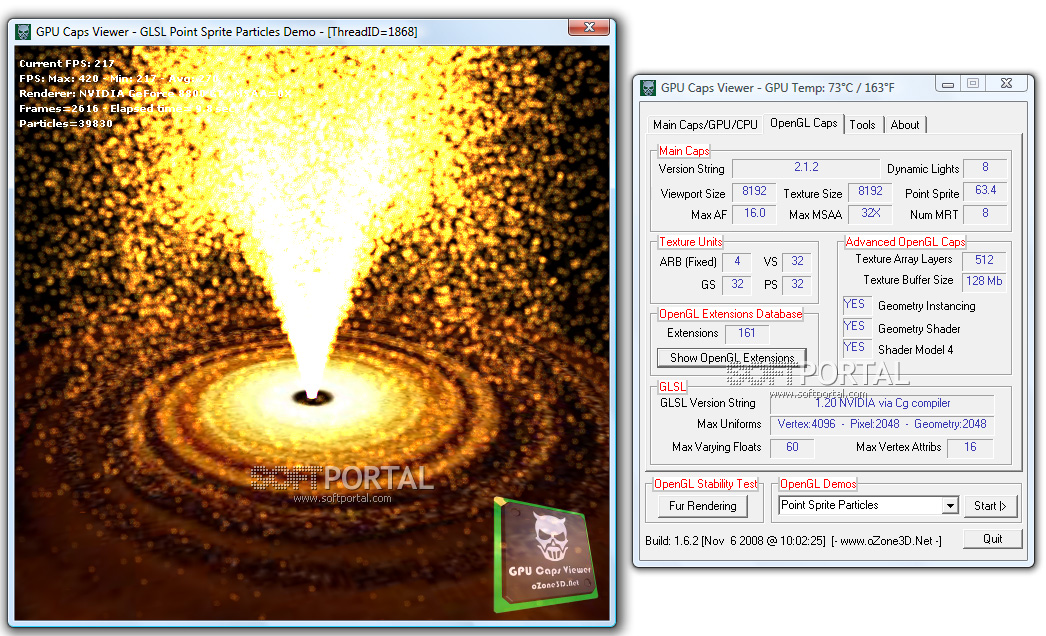Click the Max MSAA value 32X
The width and height of the screenshot is (1046, 636).
click(x=870, y=214)
